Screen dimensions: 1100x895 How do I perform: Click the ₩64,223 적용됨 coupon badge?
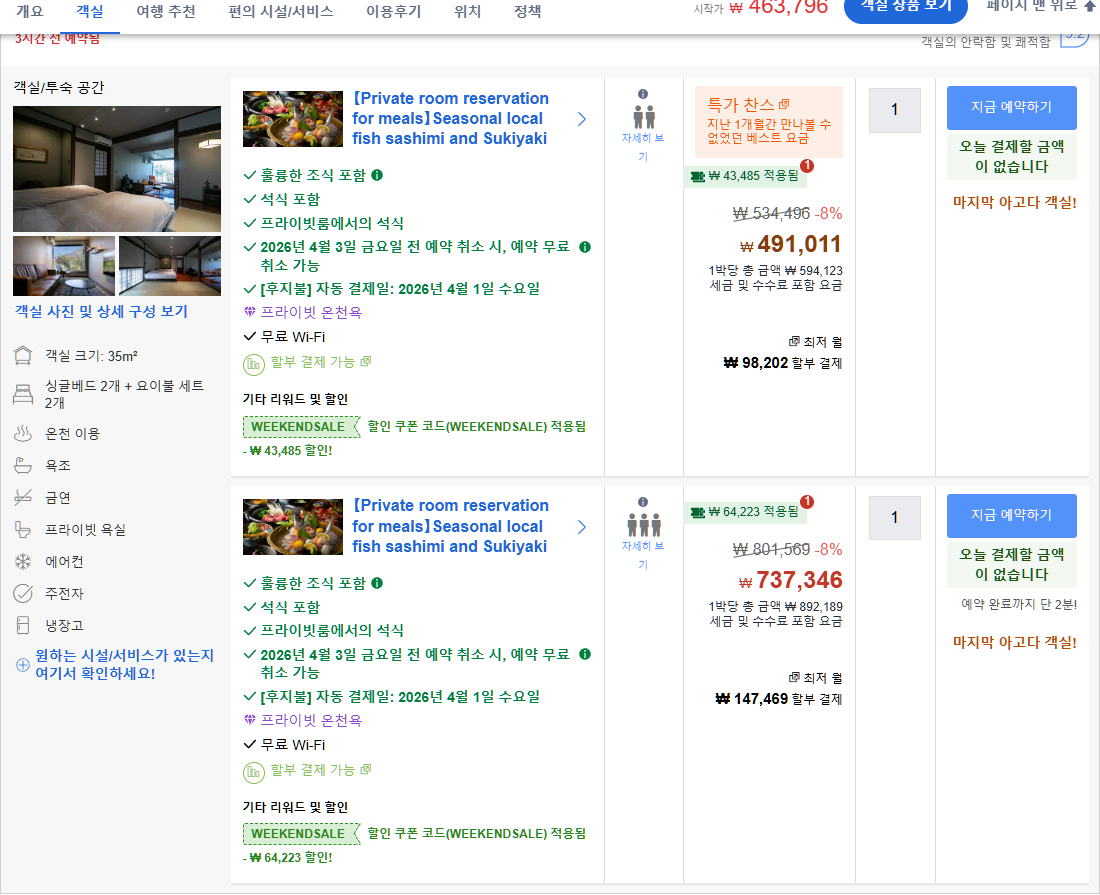745,512
